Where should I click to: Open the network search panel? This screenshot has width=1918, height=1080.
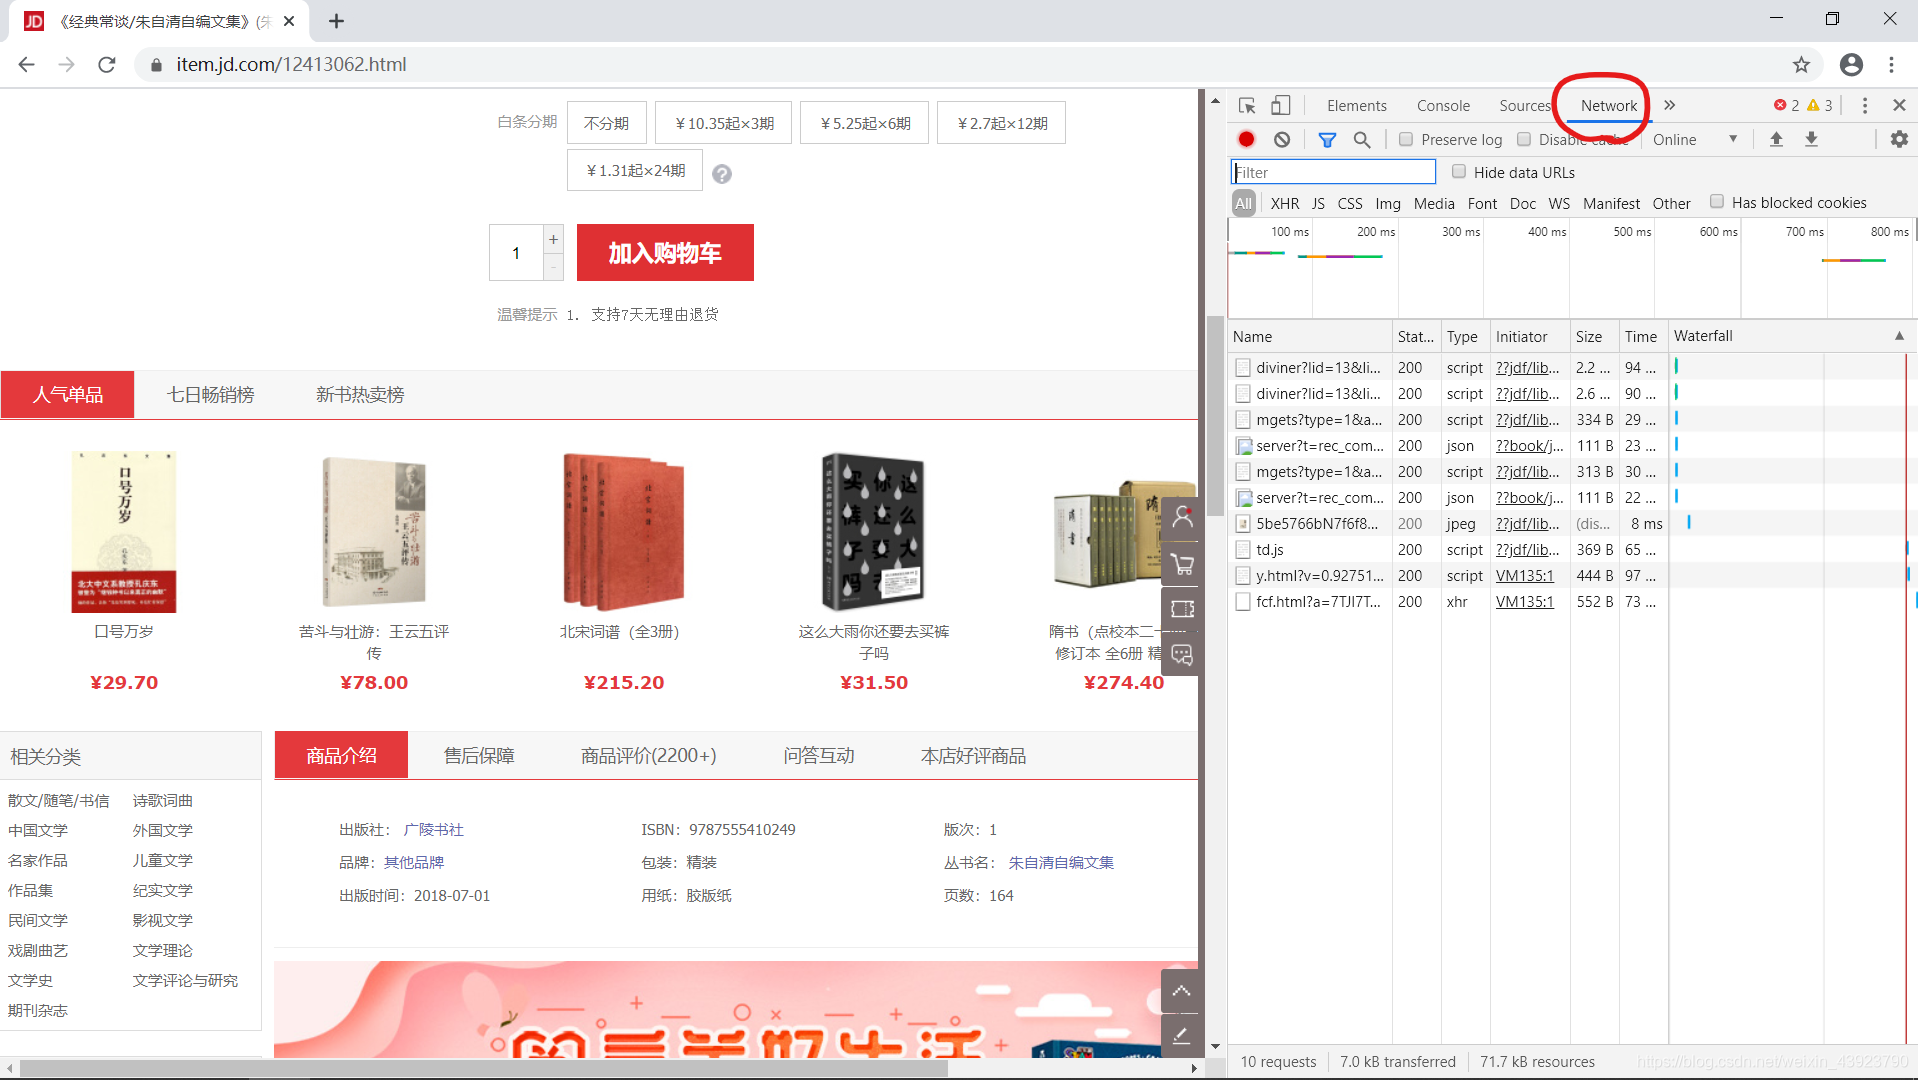tap(1361, 139)
